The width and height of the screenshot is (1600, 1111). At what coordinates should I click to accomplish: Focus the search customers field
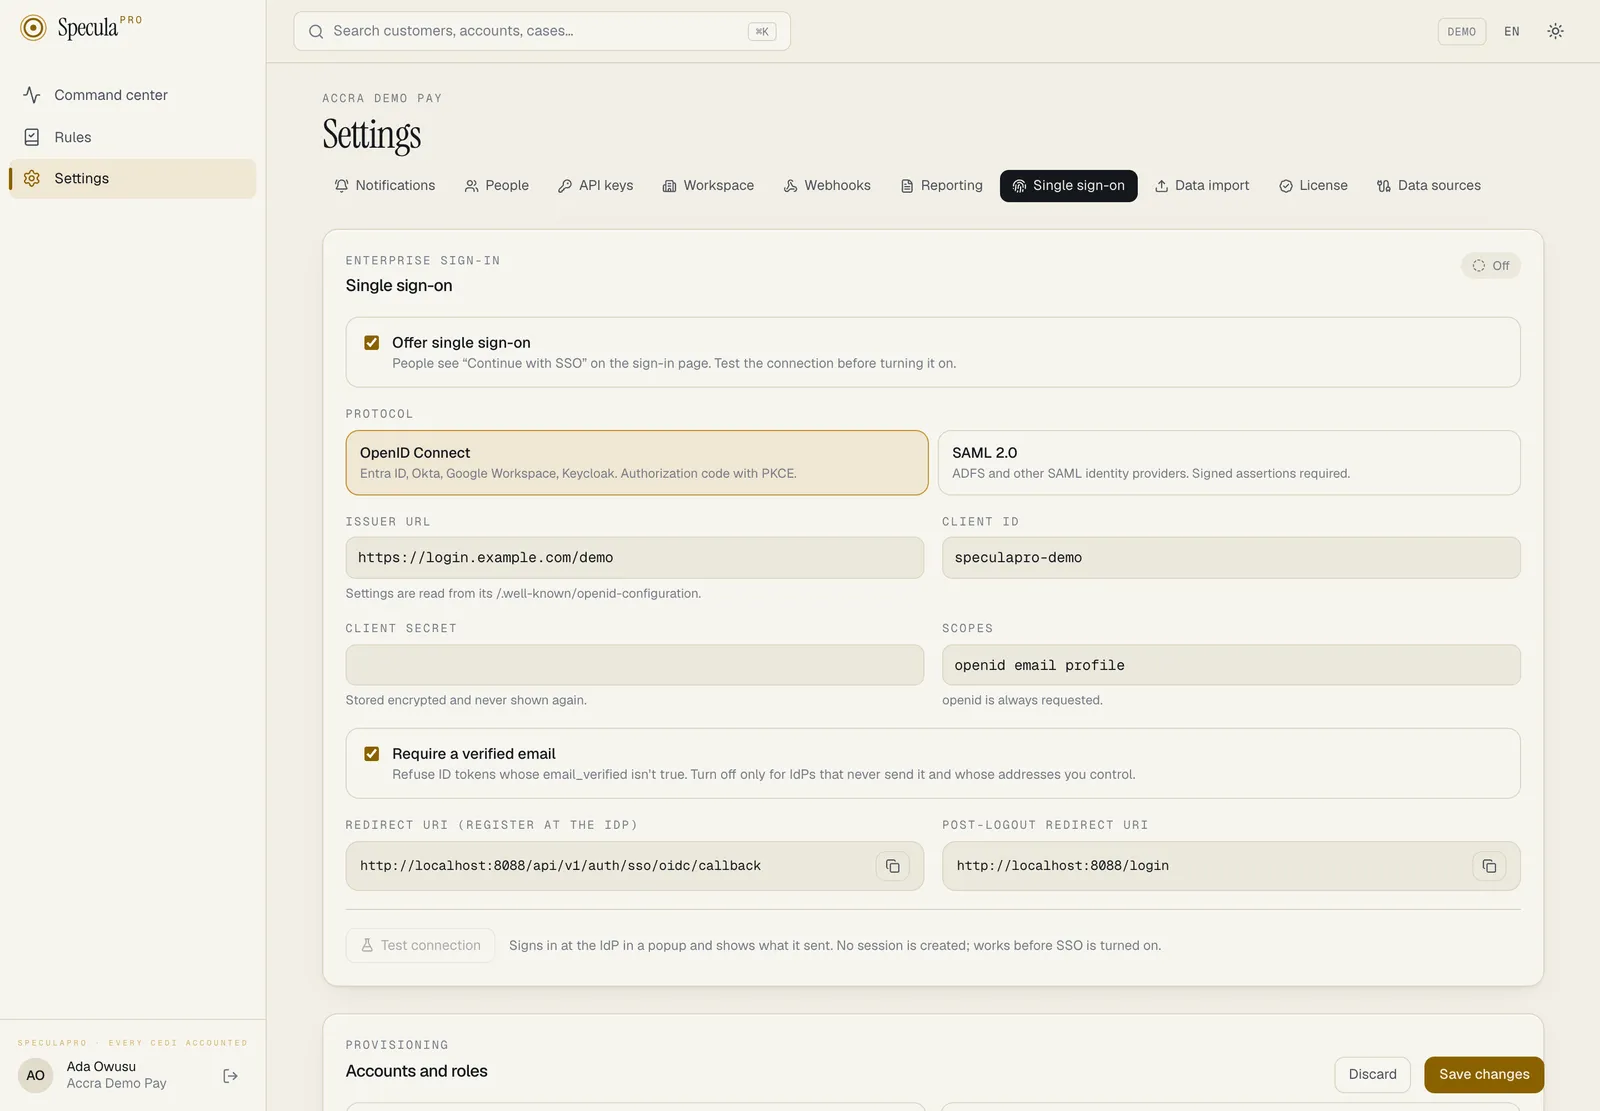coord(542,31)
